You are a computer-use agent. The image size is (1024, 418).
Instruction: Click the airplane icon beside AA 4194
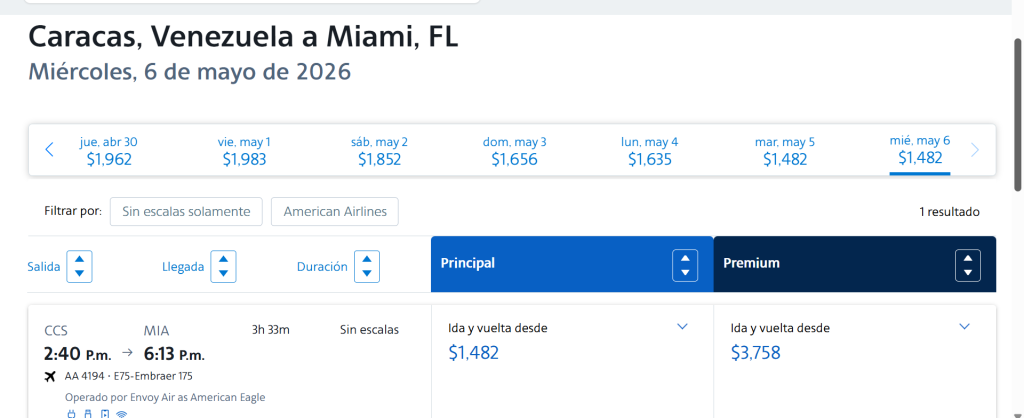click(51, 376)
